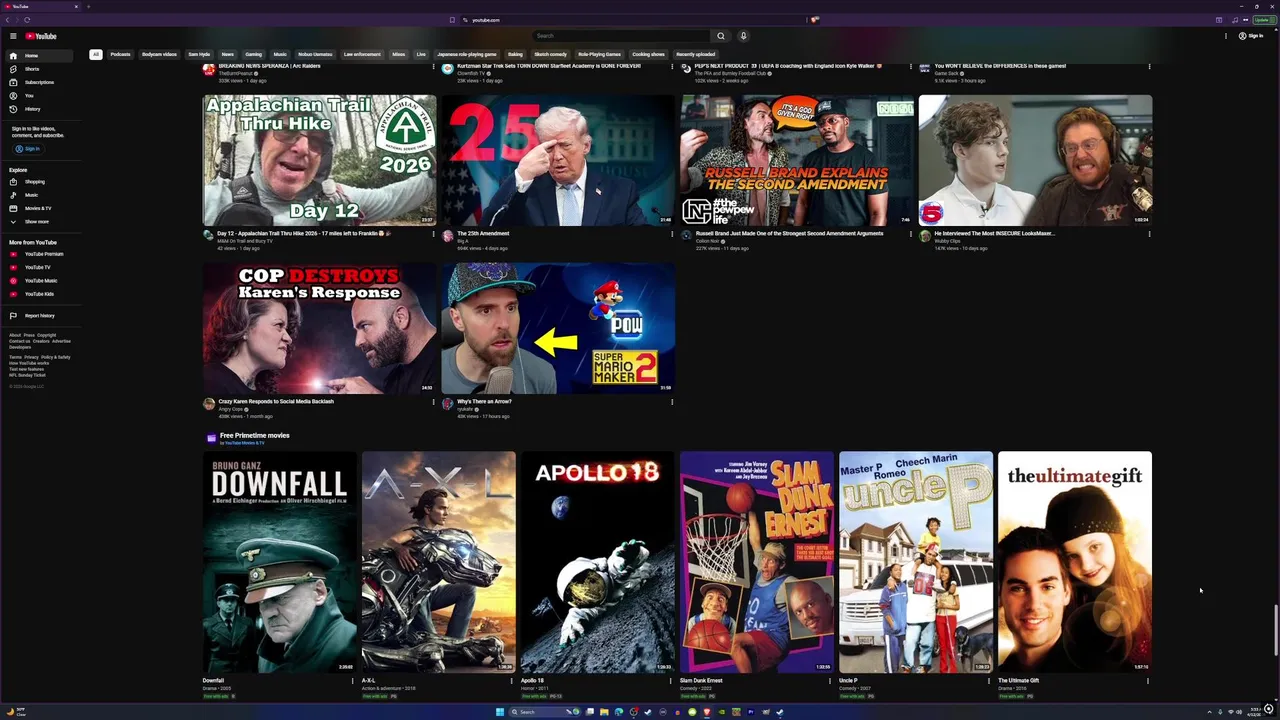The height and width of the screenshot is (720, 1280).
Task: Select the Sketch comedy filter chip
Action: [550, 54]
